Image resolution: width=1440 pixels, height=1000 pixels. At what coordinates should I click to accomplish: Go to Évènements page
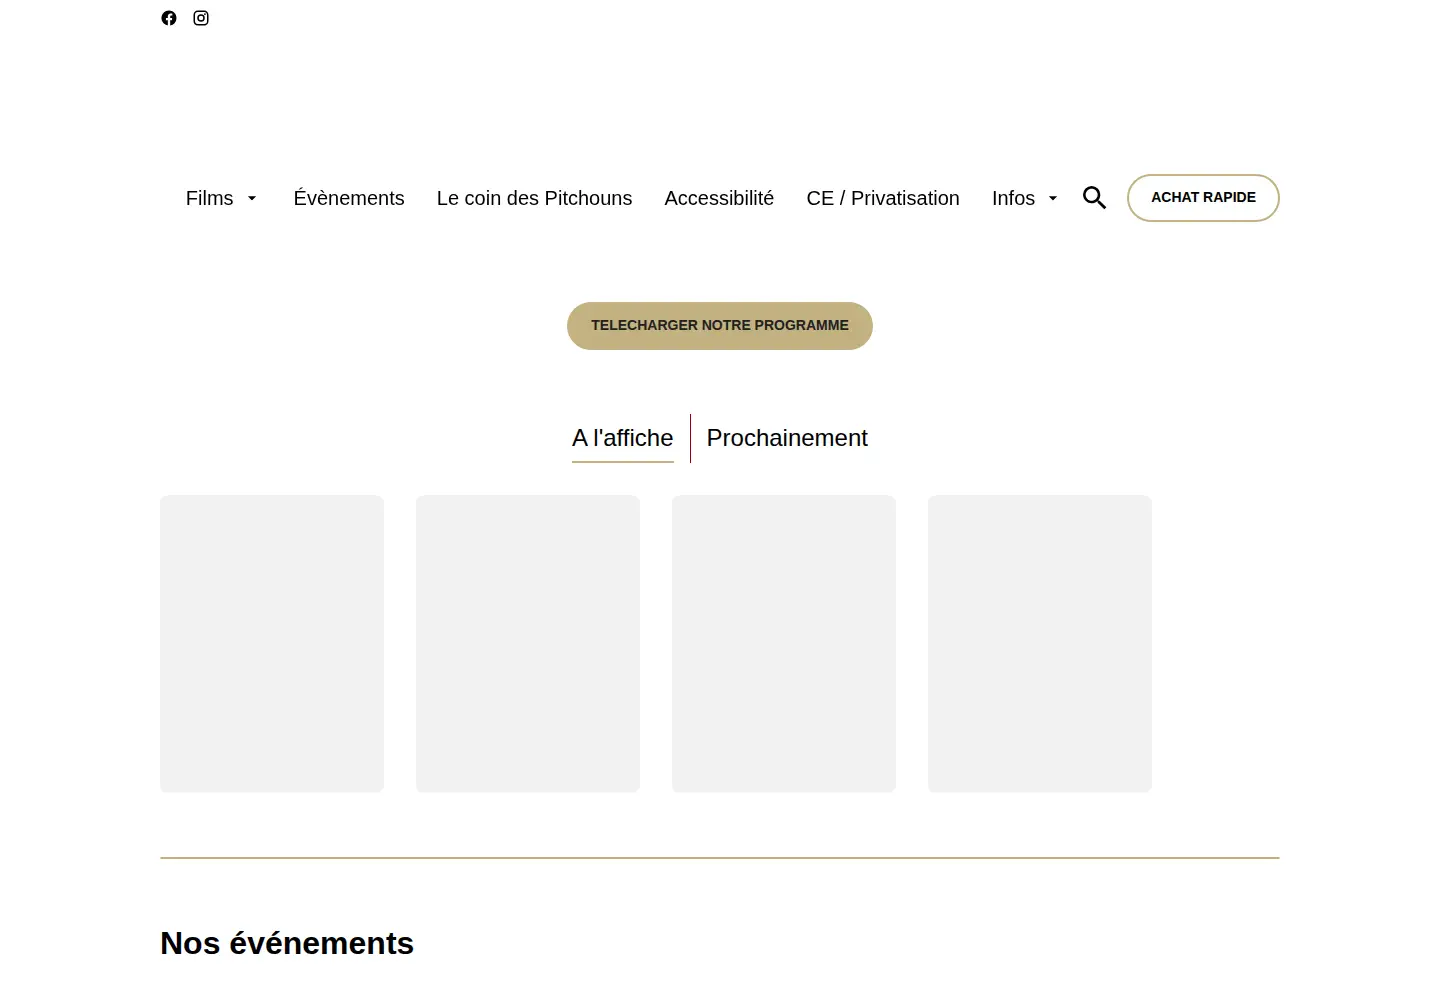click(x=349, y=198)
